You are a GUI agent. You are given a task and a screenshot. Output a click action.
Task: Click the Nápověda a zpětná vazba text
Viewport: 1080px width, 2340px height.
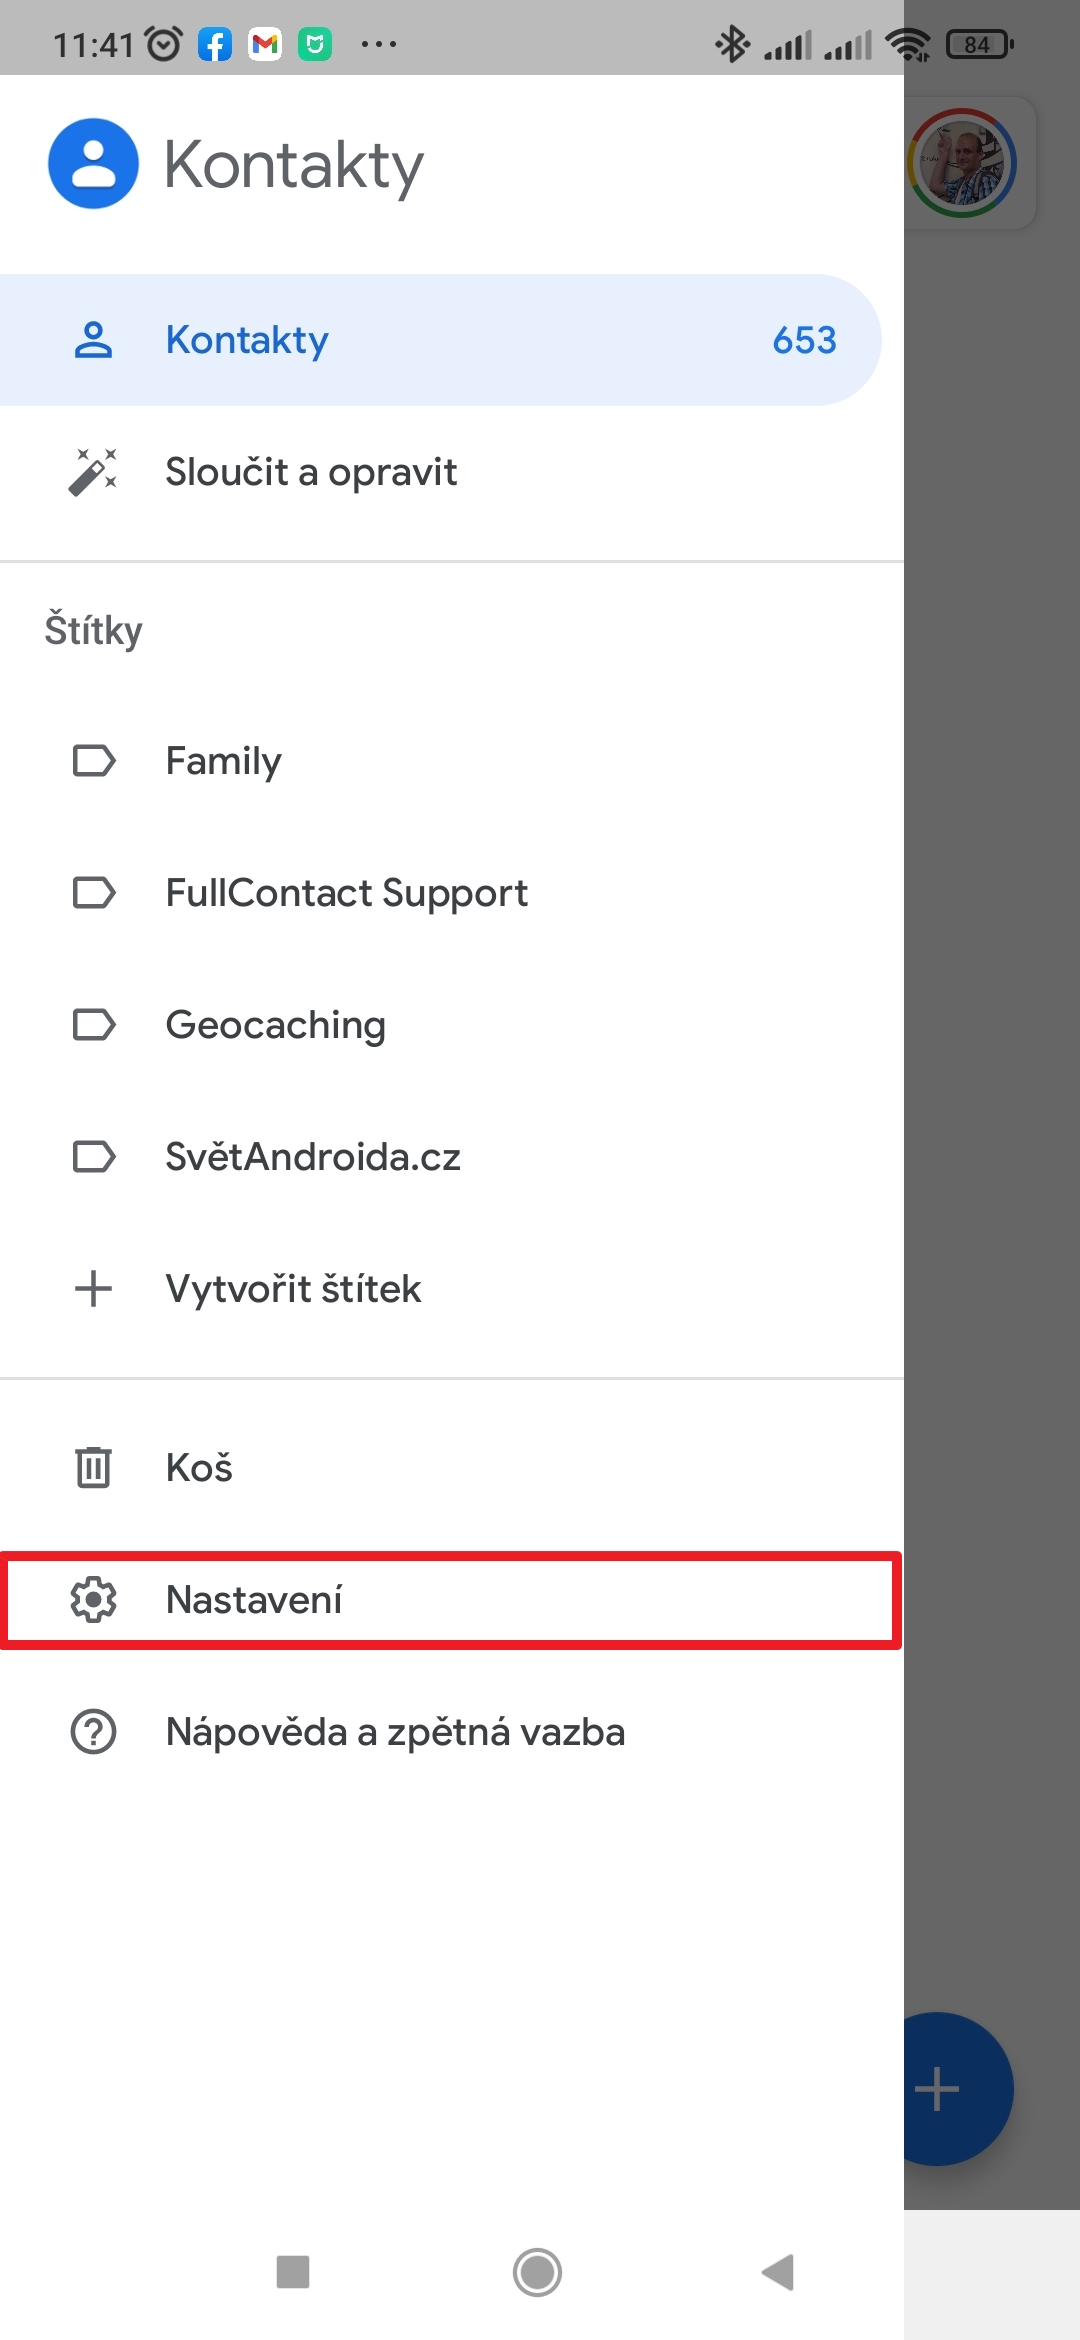coord(395,1732)
